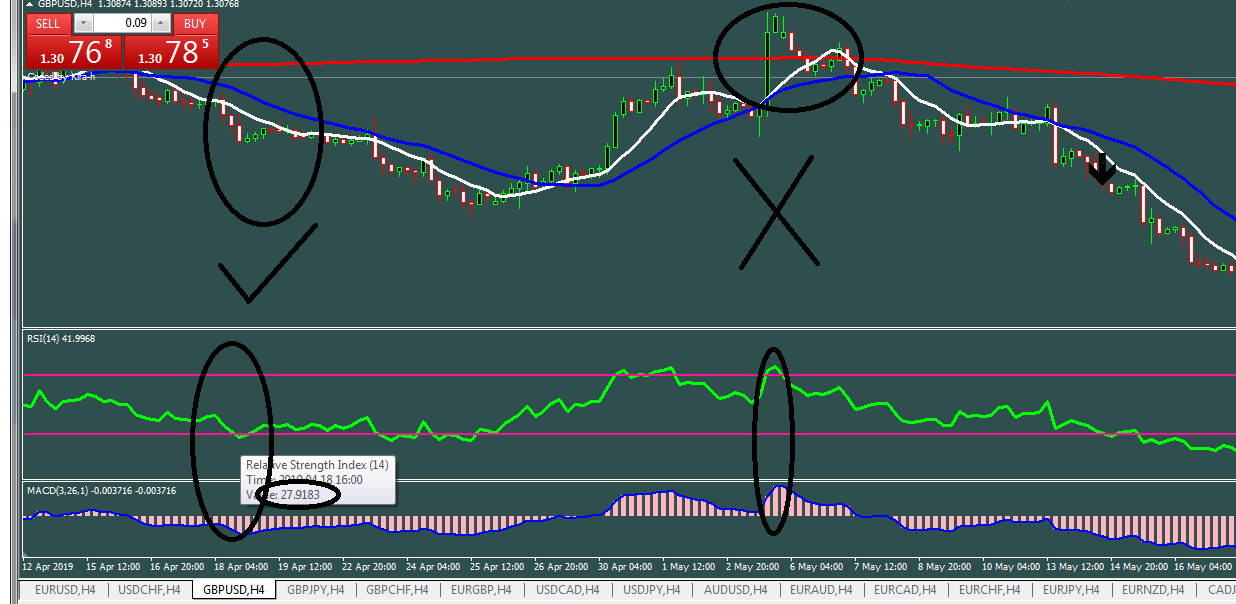The height and width of the screenshot is (604, 1236).
Task: Open the AUDUSD,H4 chart tab
Action: point(735,590)
